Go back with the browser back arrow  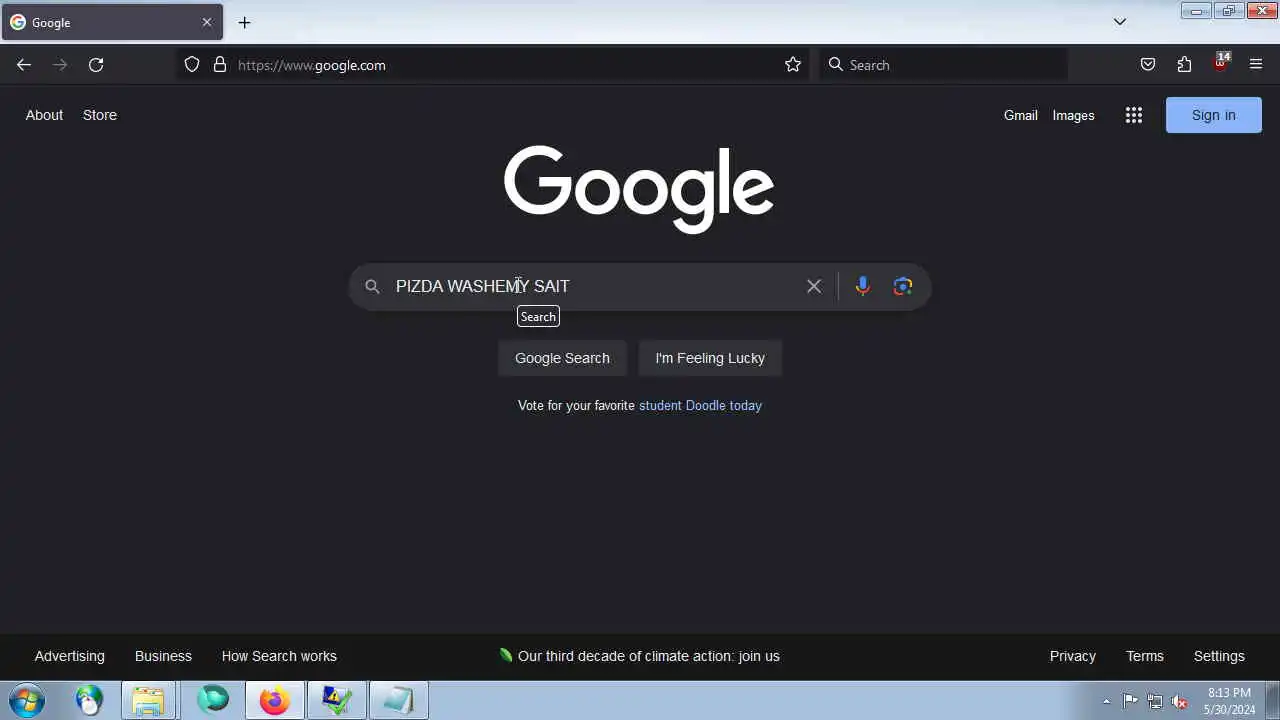coord(24,65)
